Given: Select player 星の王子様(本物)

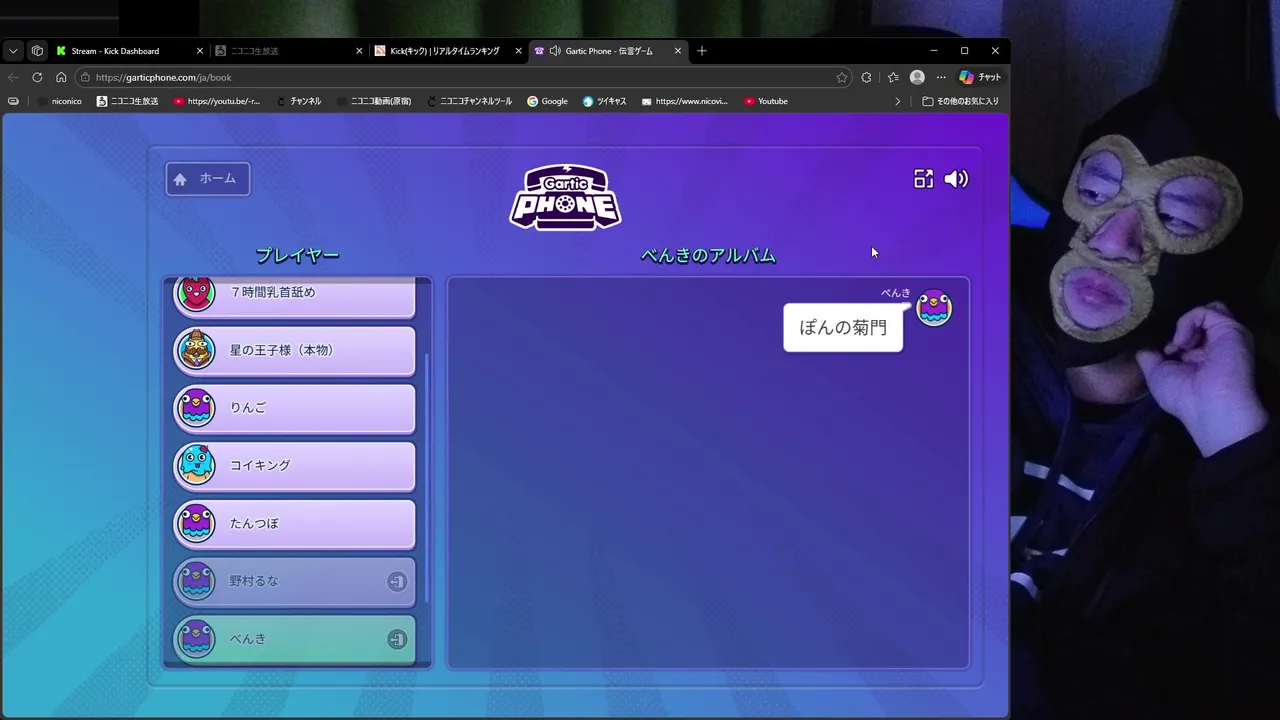Looking at the screenshot, I should [295, 350].
